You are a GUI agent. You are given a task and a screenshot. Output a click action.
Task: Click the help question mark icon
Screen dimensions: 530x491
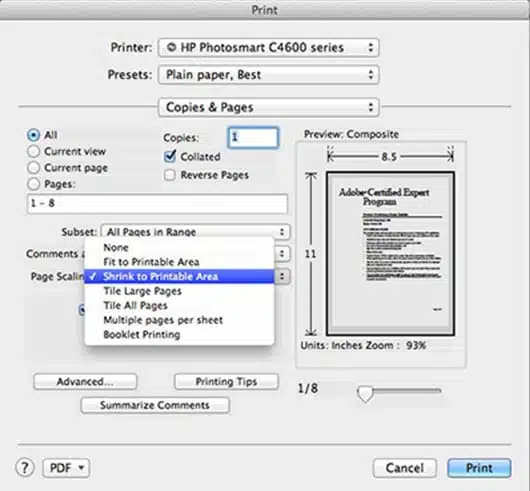point(25,468)
